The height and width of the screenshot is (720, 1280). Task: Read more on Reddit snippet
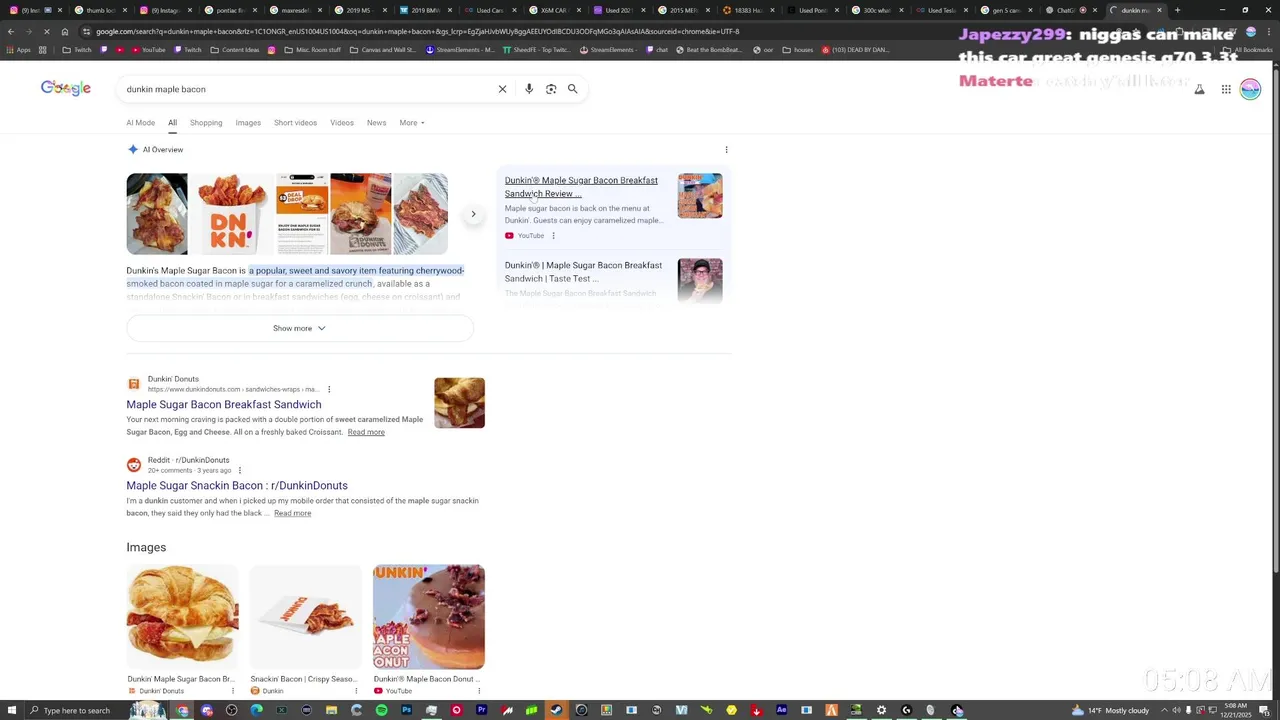(292, 513)
